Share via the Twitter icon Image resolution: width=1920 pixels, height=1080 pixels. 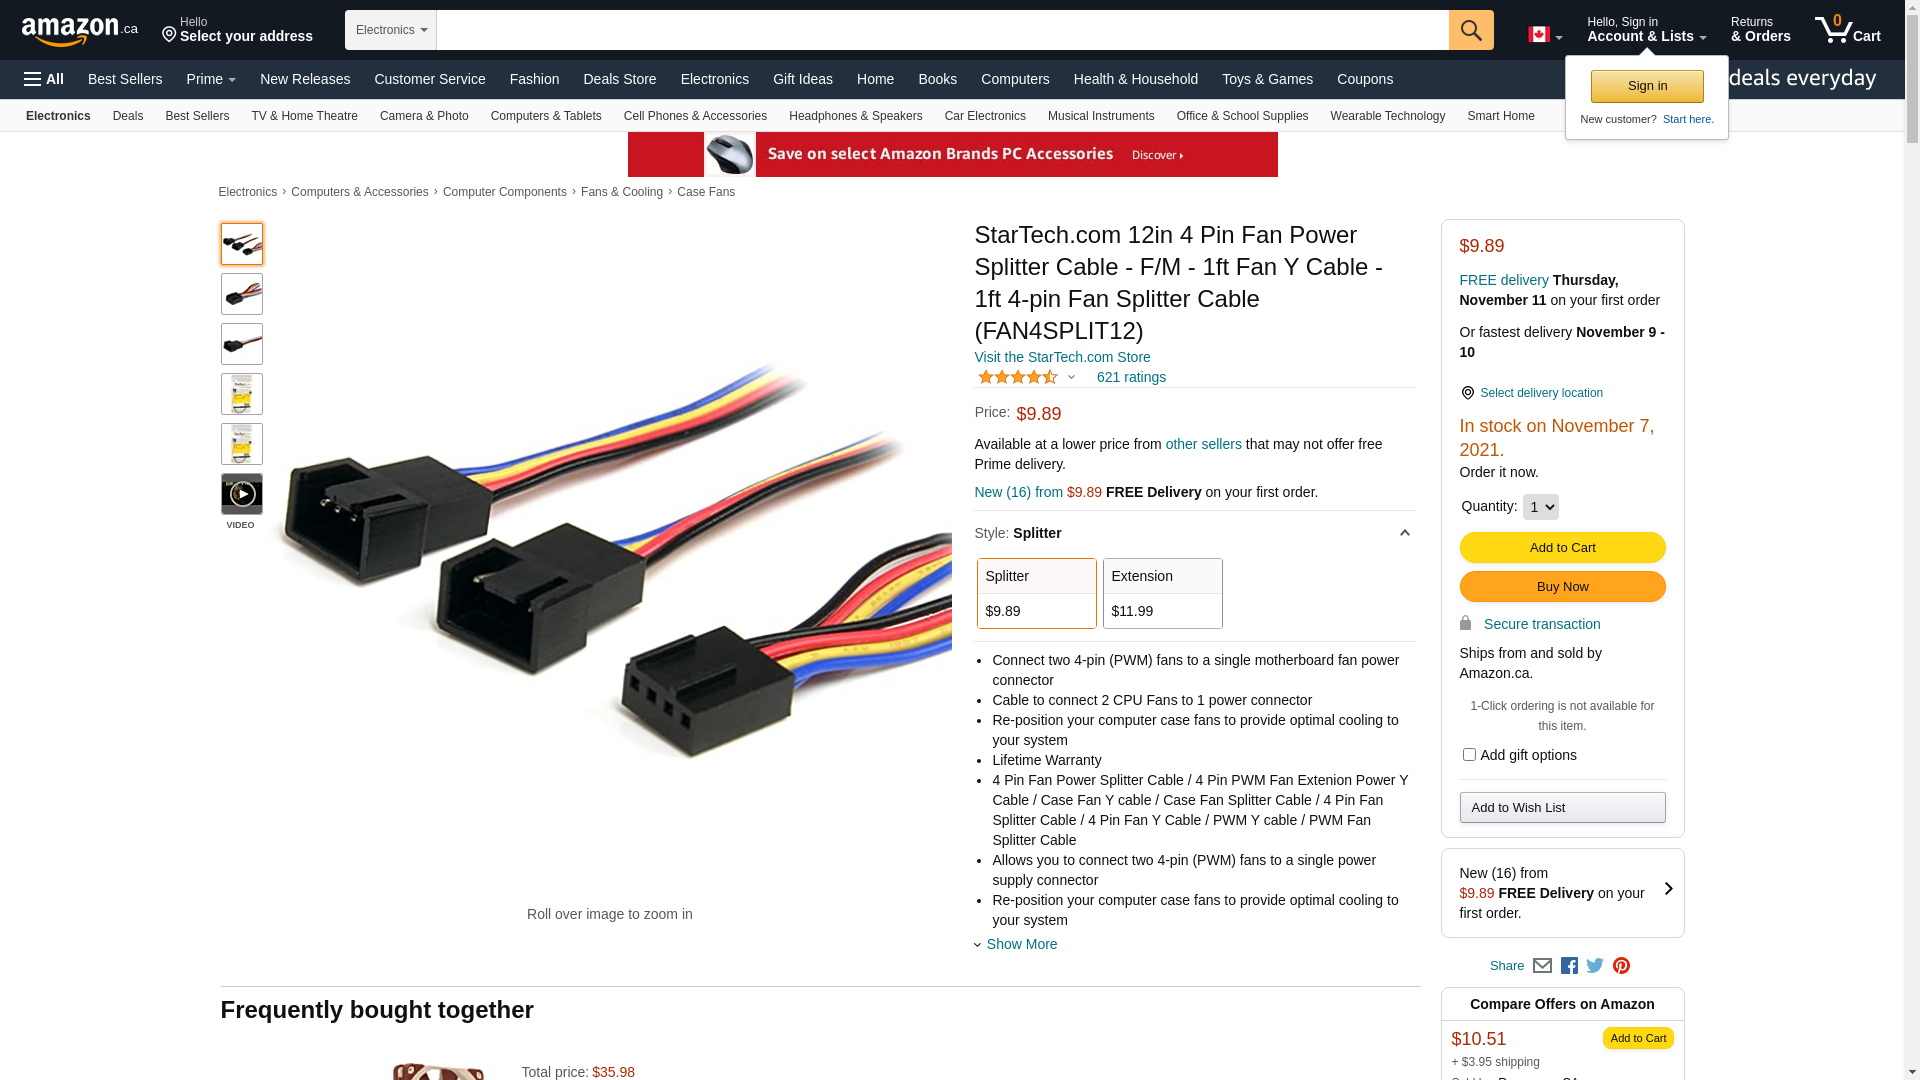pos(1595,966)
